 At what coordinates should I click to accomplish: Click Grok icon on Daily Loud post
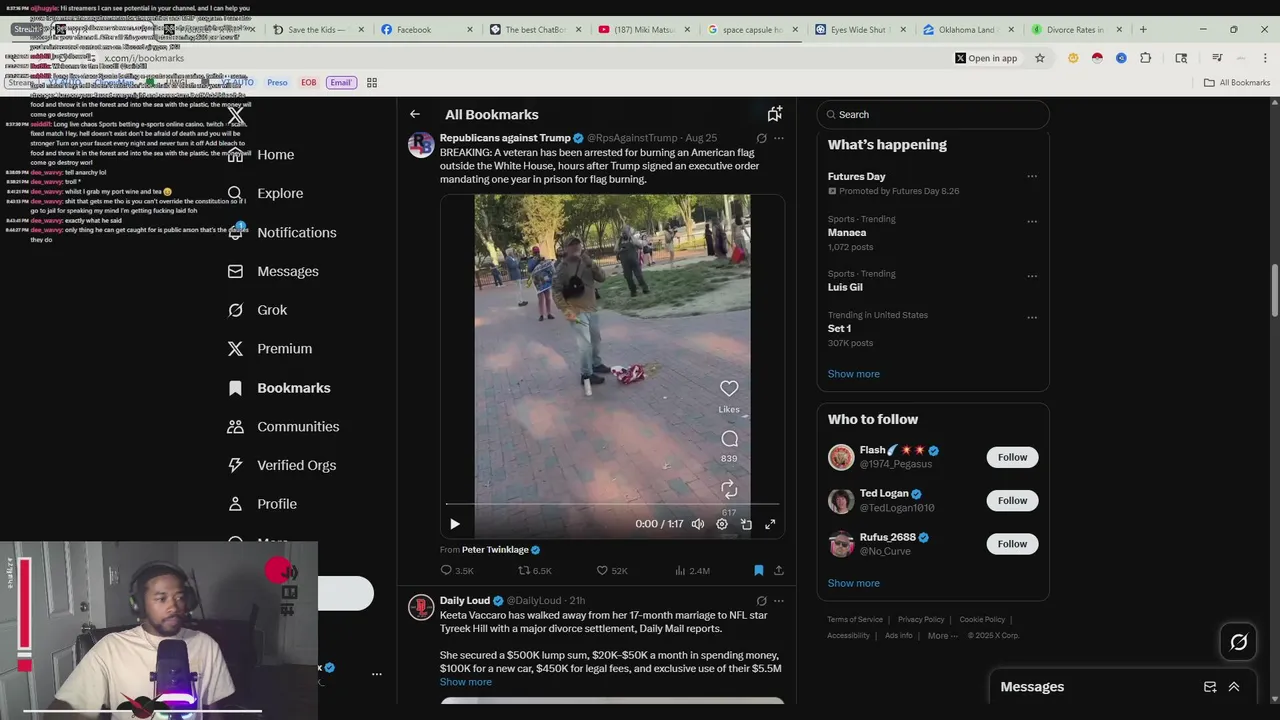761,601
